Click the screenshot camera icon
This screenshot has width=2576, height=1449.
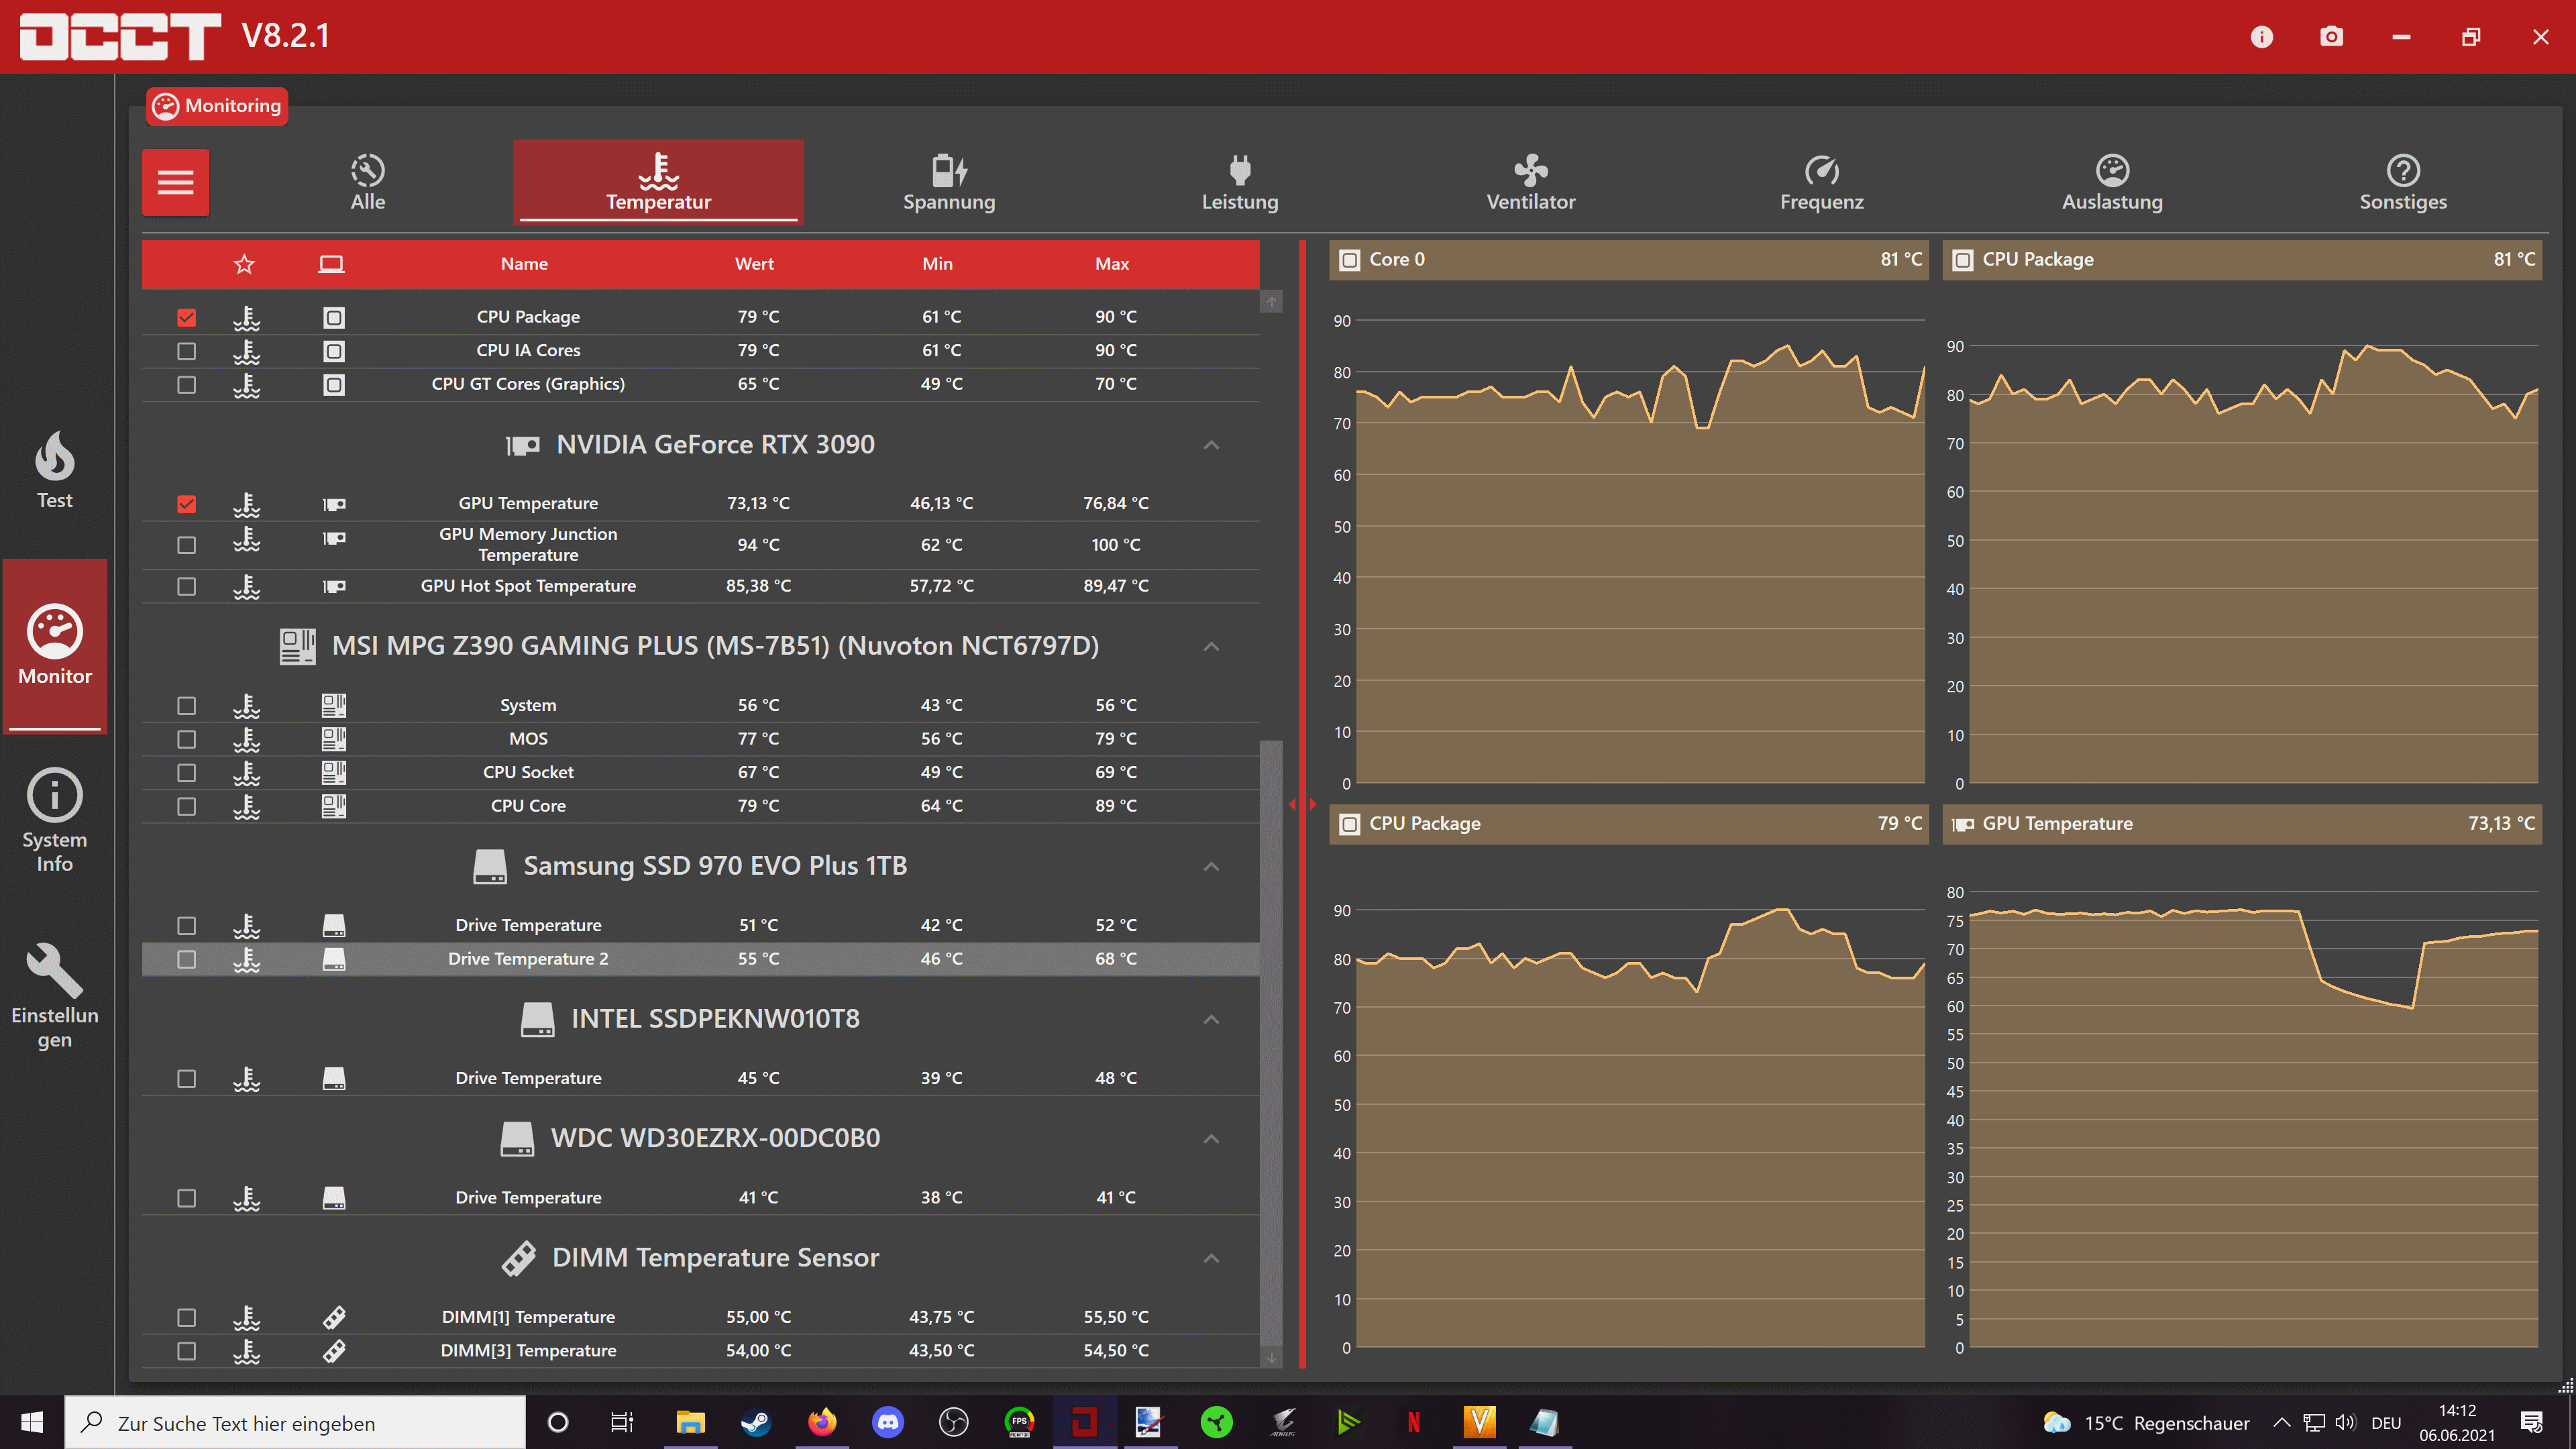point(2331,37)
